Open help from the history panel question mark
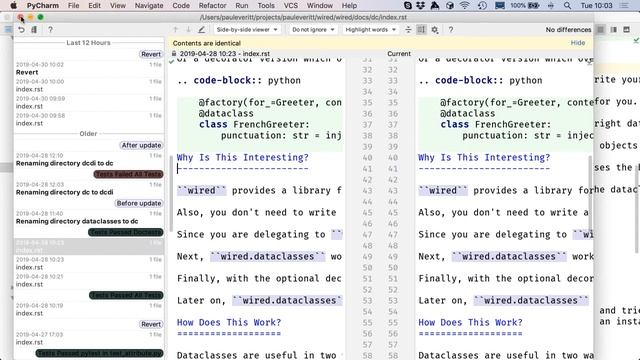Image resolution: width=640 pixels, height=360 pixels. click(x=50, y=30)
